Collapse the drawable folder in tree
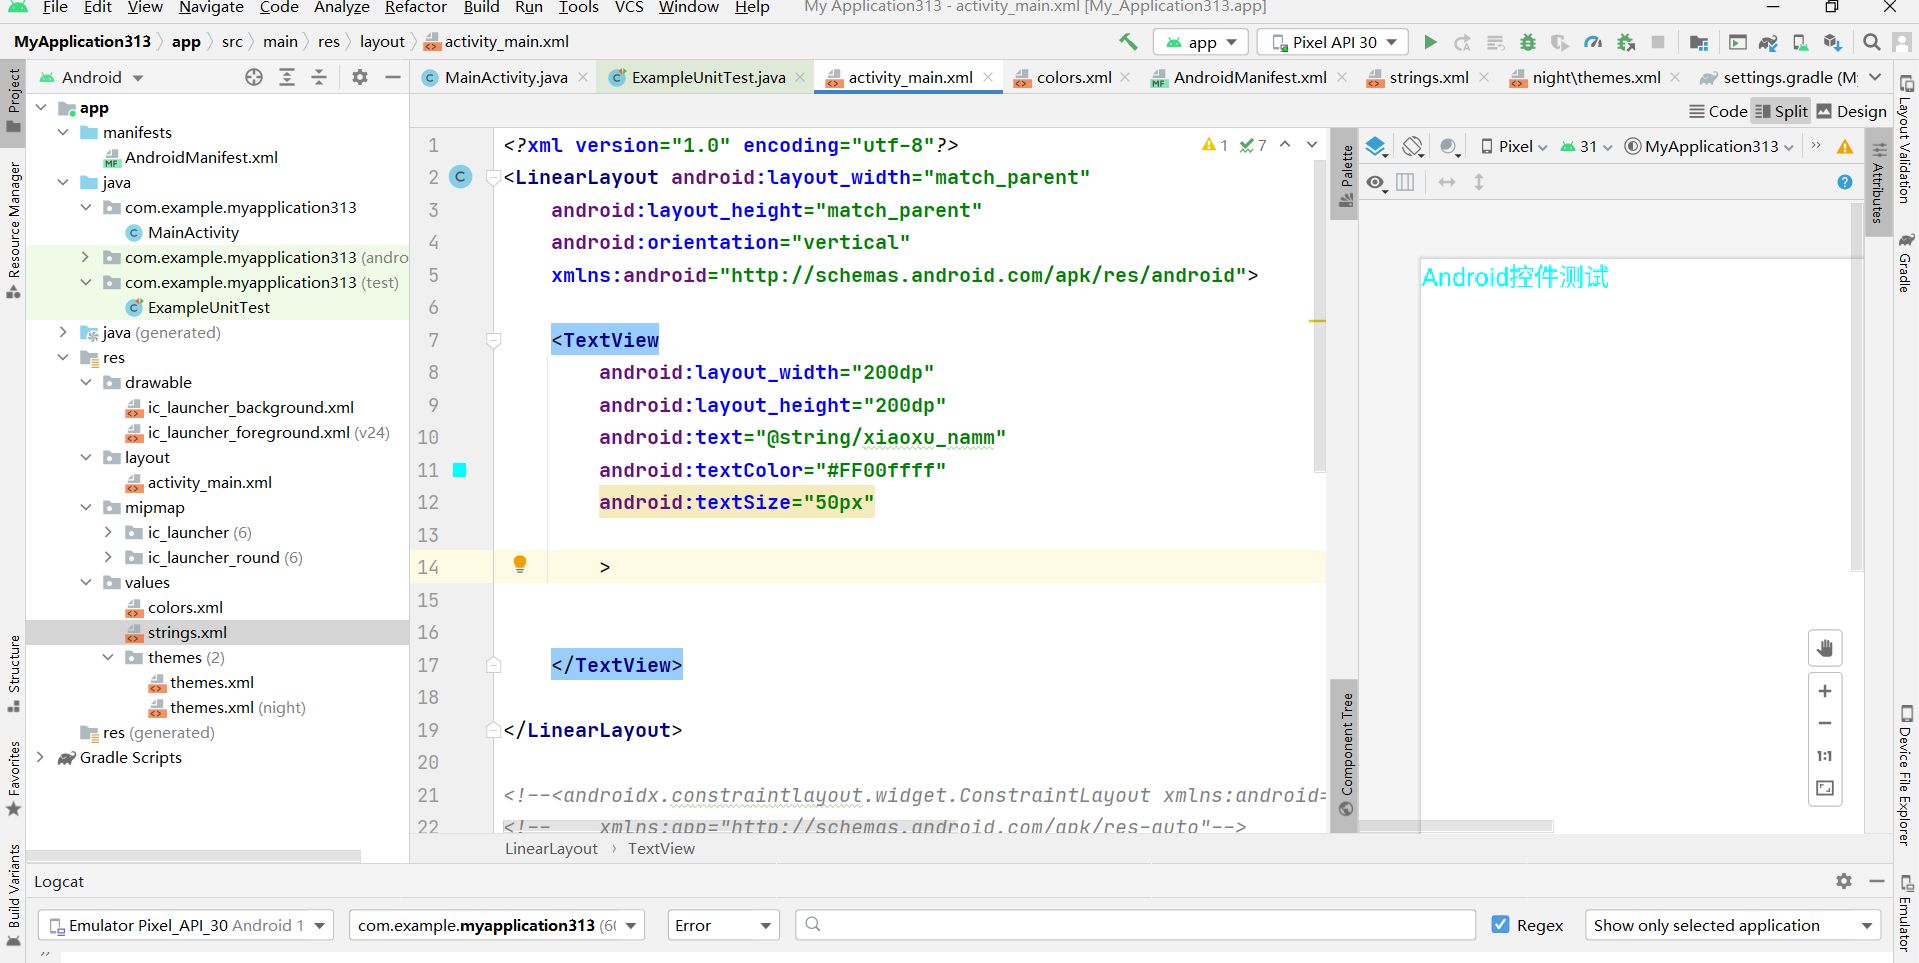1919x963 pixels. point(86,382)
